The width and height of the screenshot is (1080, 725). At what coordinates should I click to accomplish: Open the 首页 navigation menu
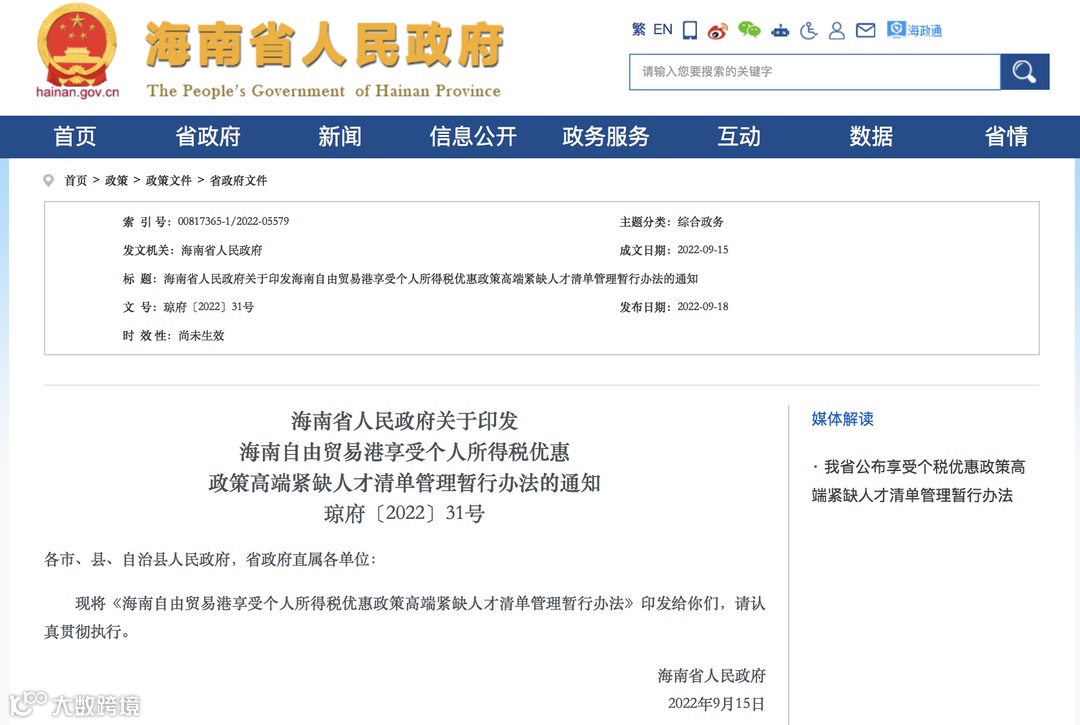(74, 136)
